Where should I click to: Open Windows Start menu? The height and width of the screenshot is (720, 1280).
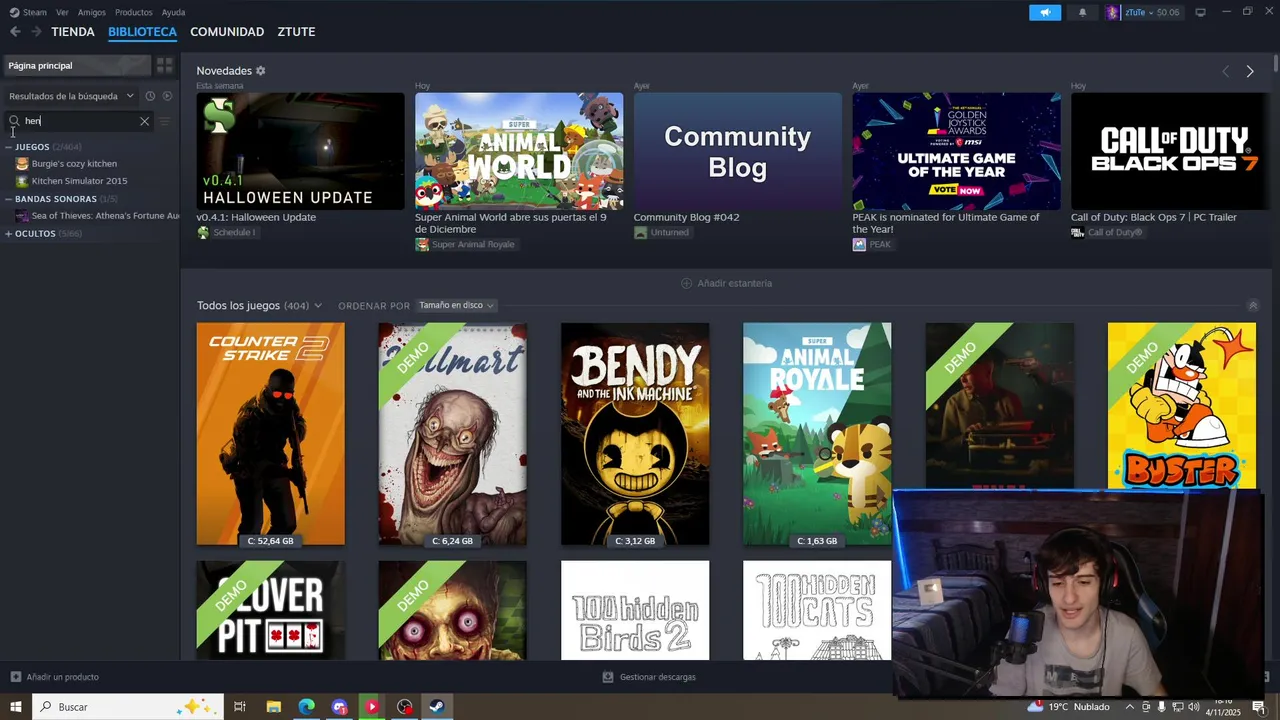coord(15,707)
